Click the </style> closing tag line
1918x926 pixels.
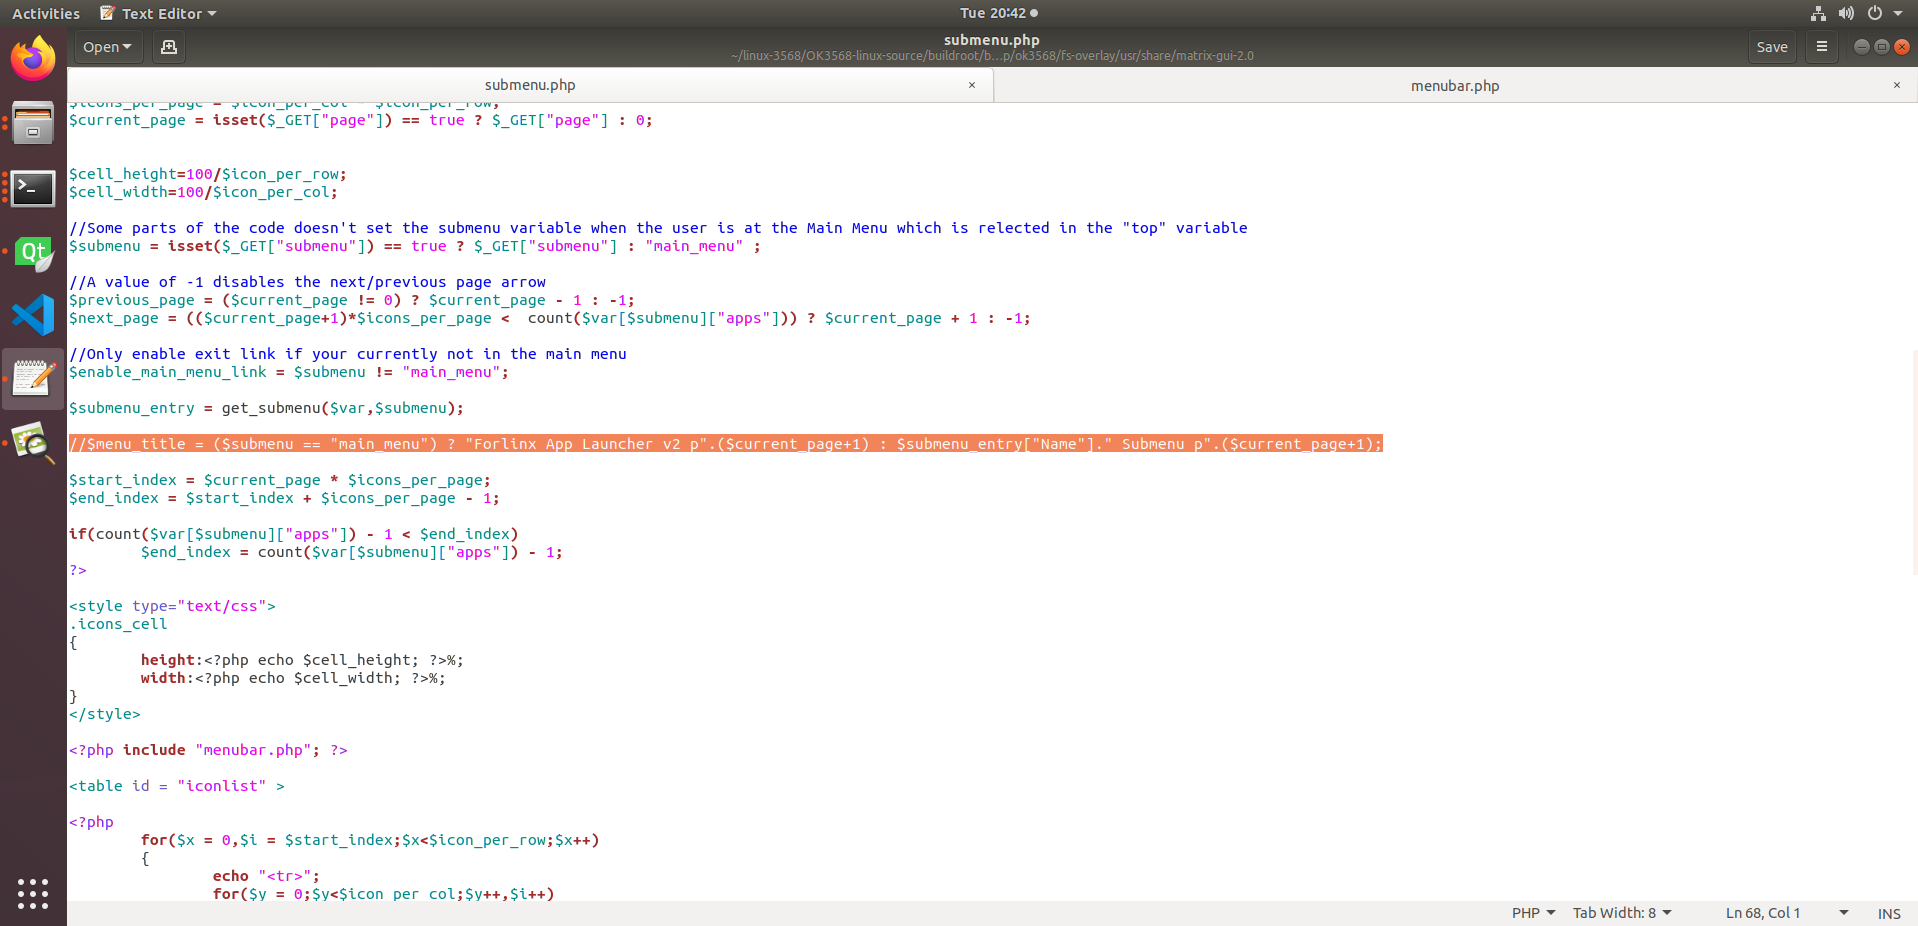(x=105, y=714)
